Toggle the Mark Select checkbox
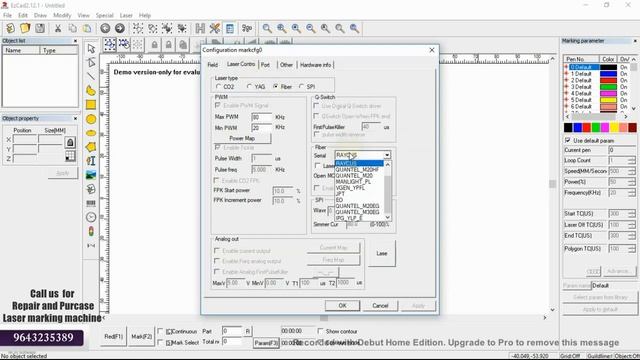Image resolution: width=640 pixels, height=360 pixels. pyautogui.click(x=160, y=342)
